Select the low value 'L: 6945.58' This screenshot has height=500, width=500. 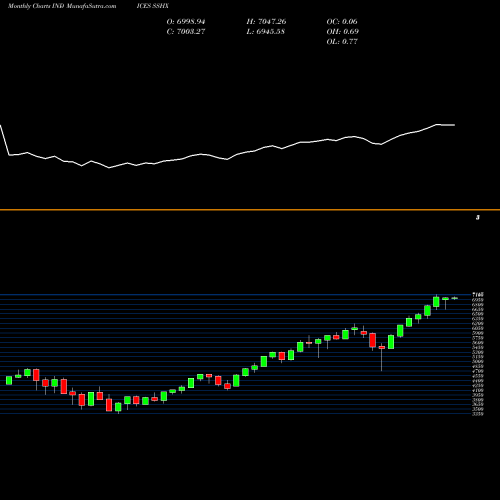[x=266, y=32]
